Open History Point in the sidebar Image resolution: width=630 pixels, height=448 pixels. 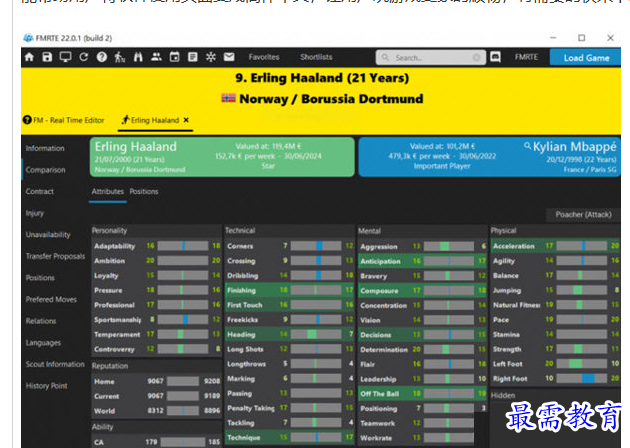tap(47, 386)
